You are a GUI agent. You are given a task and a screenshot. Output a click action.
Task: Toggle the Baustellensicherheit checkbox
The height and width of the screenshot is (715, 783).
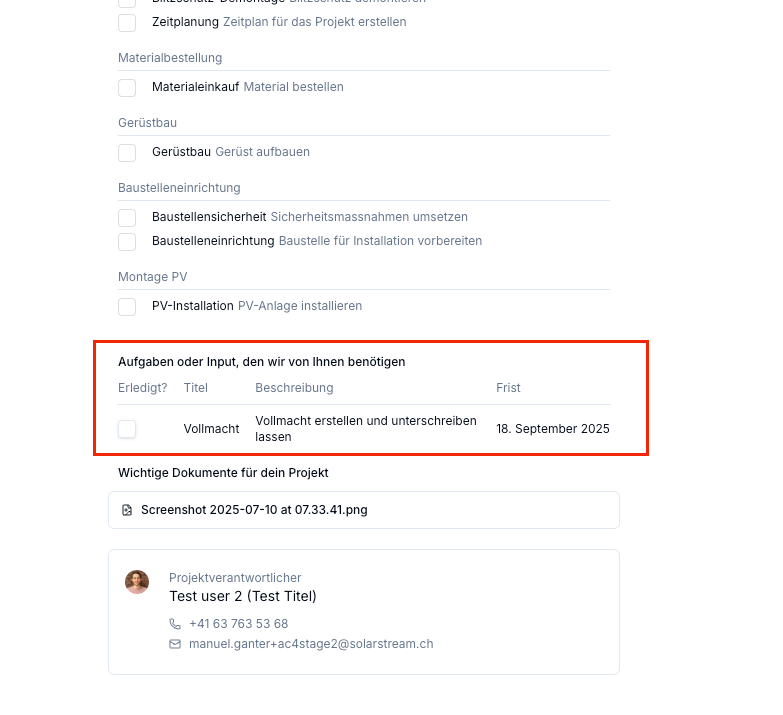click(x=127, y=217)
